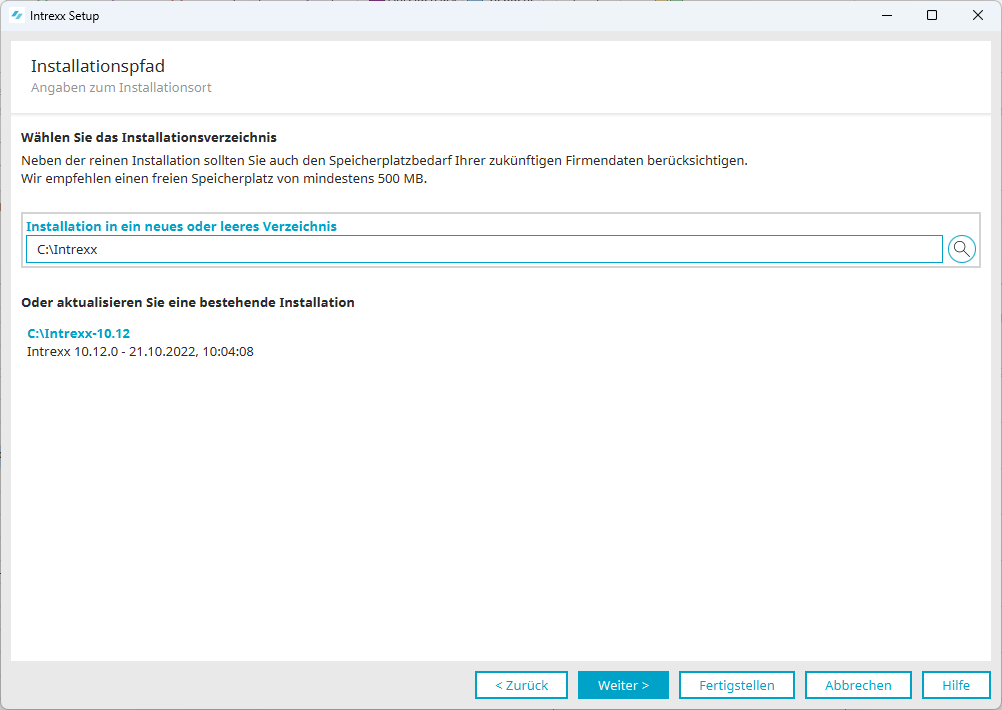The width and height of the screenshot is (1002, 710).
Task: Proceed with the 'Weiter >' button
Action: (623, 685)
